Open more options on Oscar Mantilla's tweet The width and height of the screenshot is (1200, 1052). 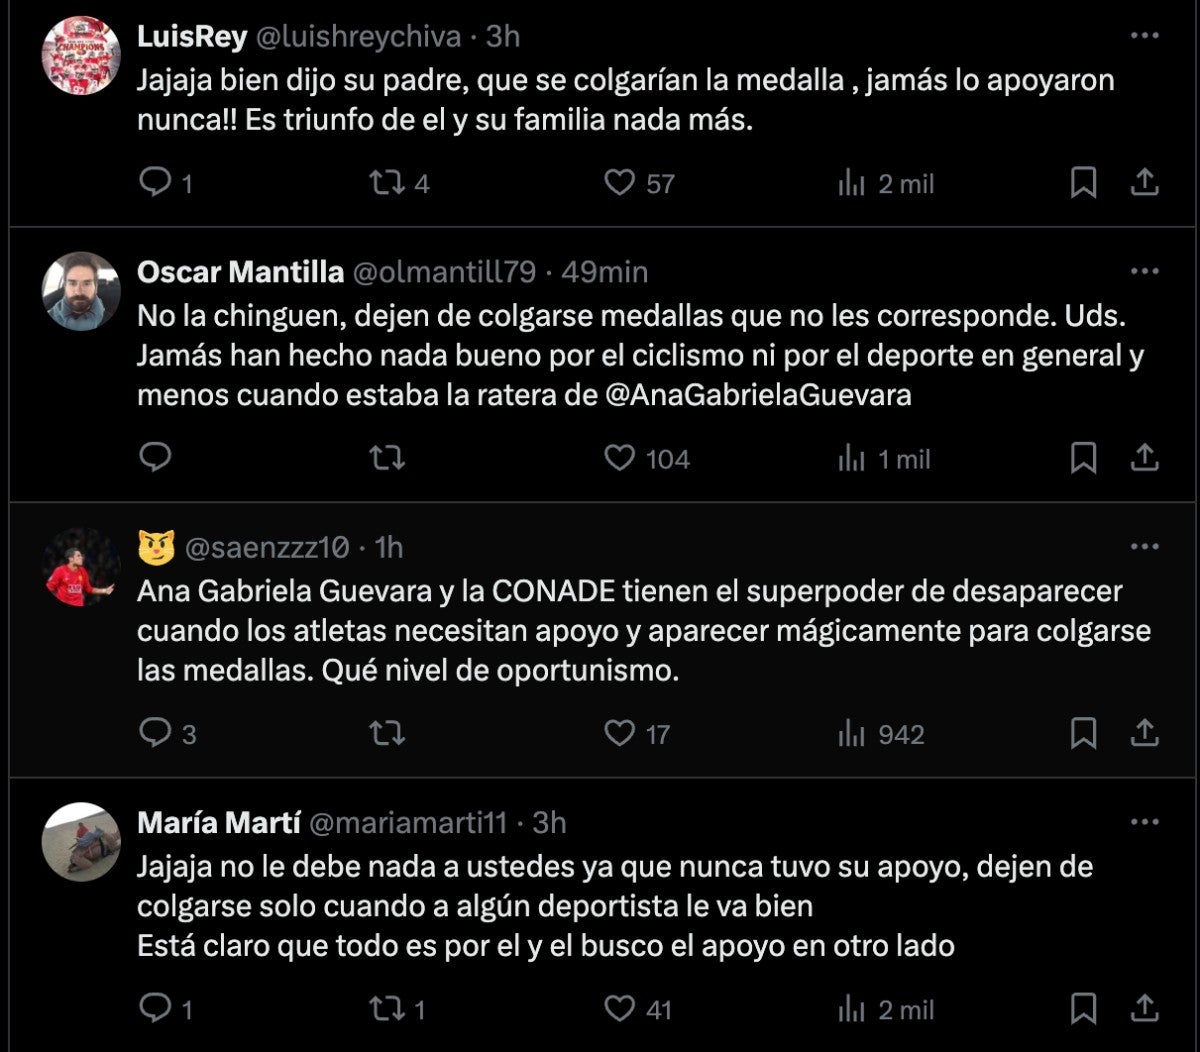click(x=1144, y=271)
